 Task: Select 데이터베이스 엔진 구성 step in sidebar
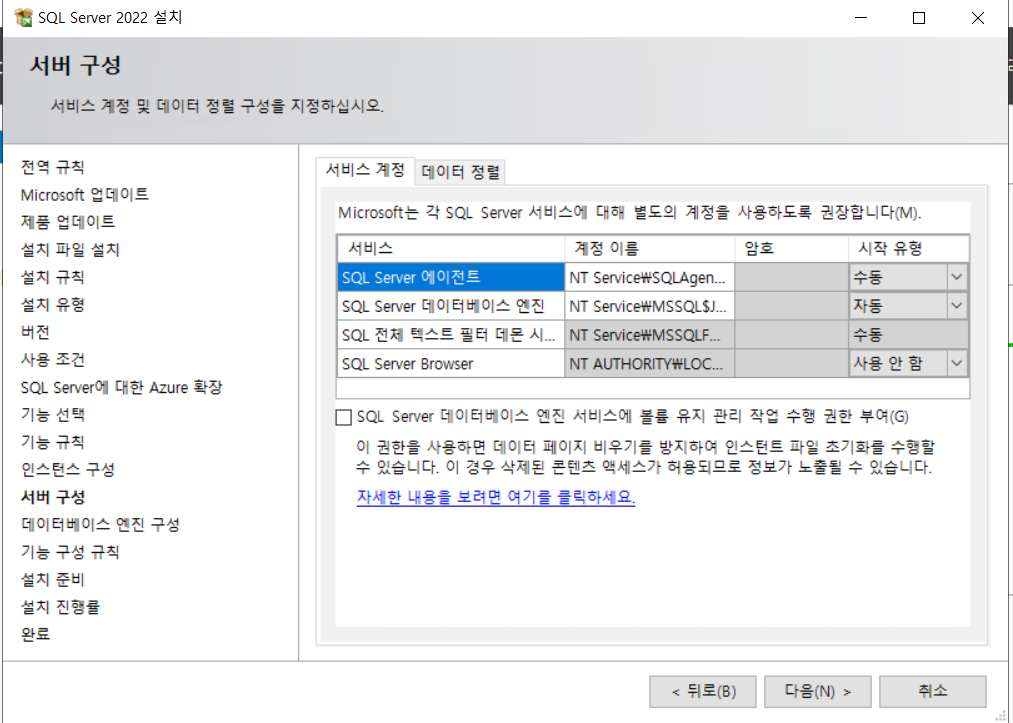[100, 524]
